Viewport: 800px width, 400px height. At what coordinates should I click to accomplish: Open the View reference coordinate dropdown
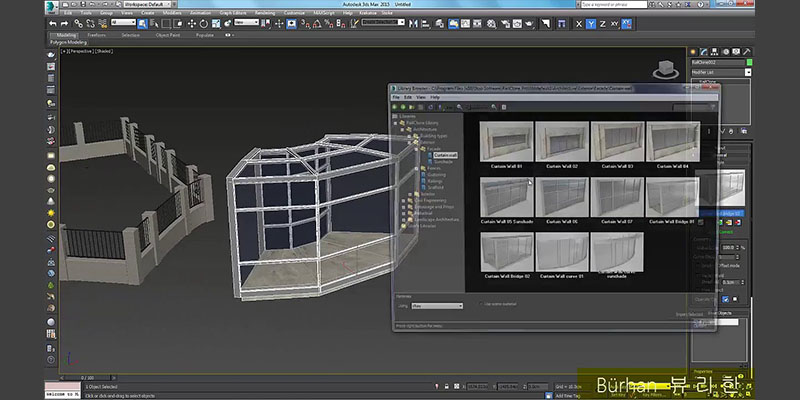[246, 22]
